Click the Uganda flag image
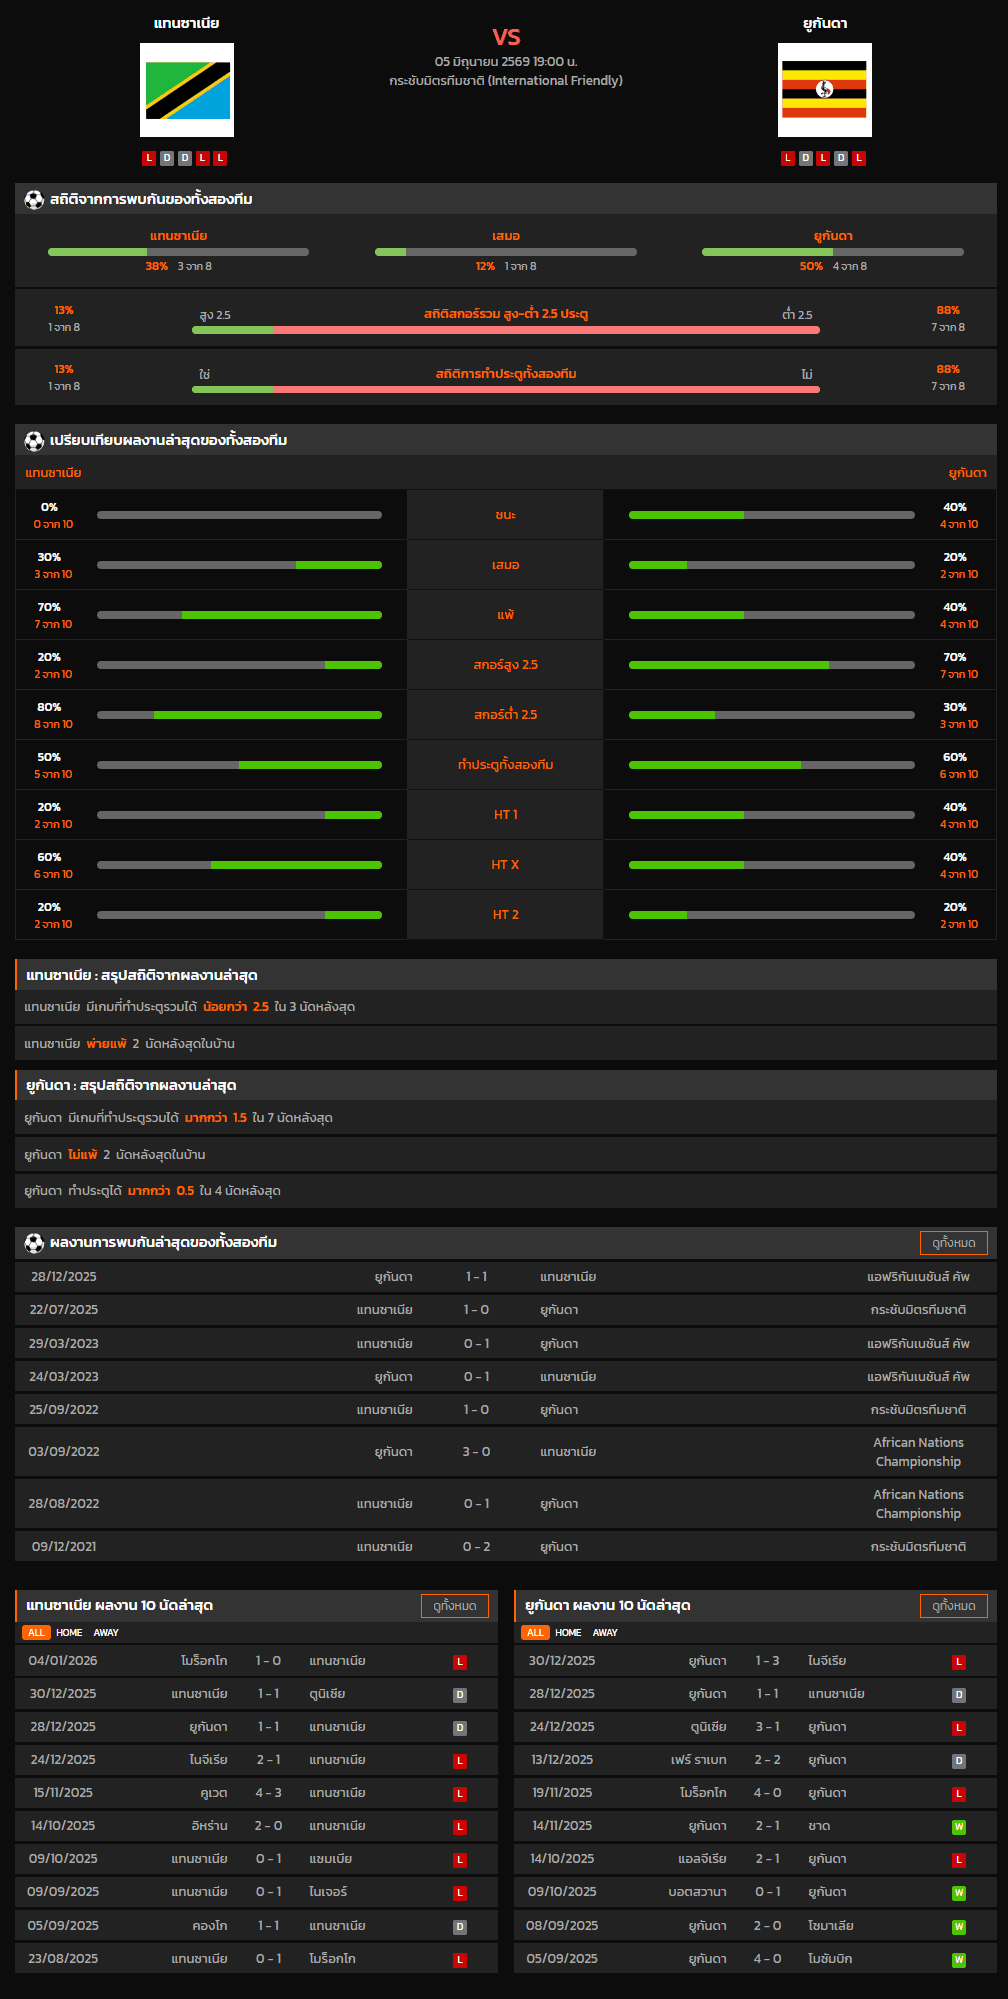The width and height of the screenshot is (1008, 1999). tap(825, 90)
